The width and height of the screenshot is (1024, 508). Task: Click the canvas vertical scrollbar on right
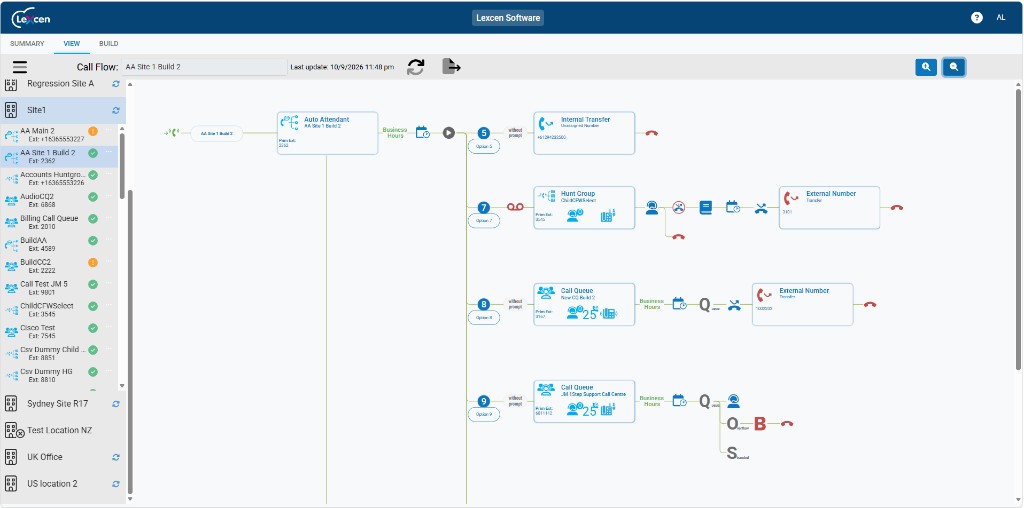1019,229
